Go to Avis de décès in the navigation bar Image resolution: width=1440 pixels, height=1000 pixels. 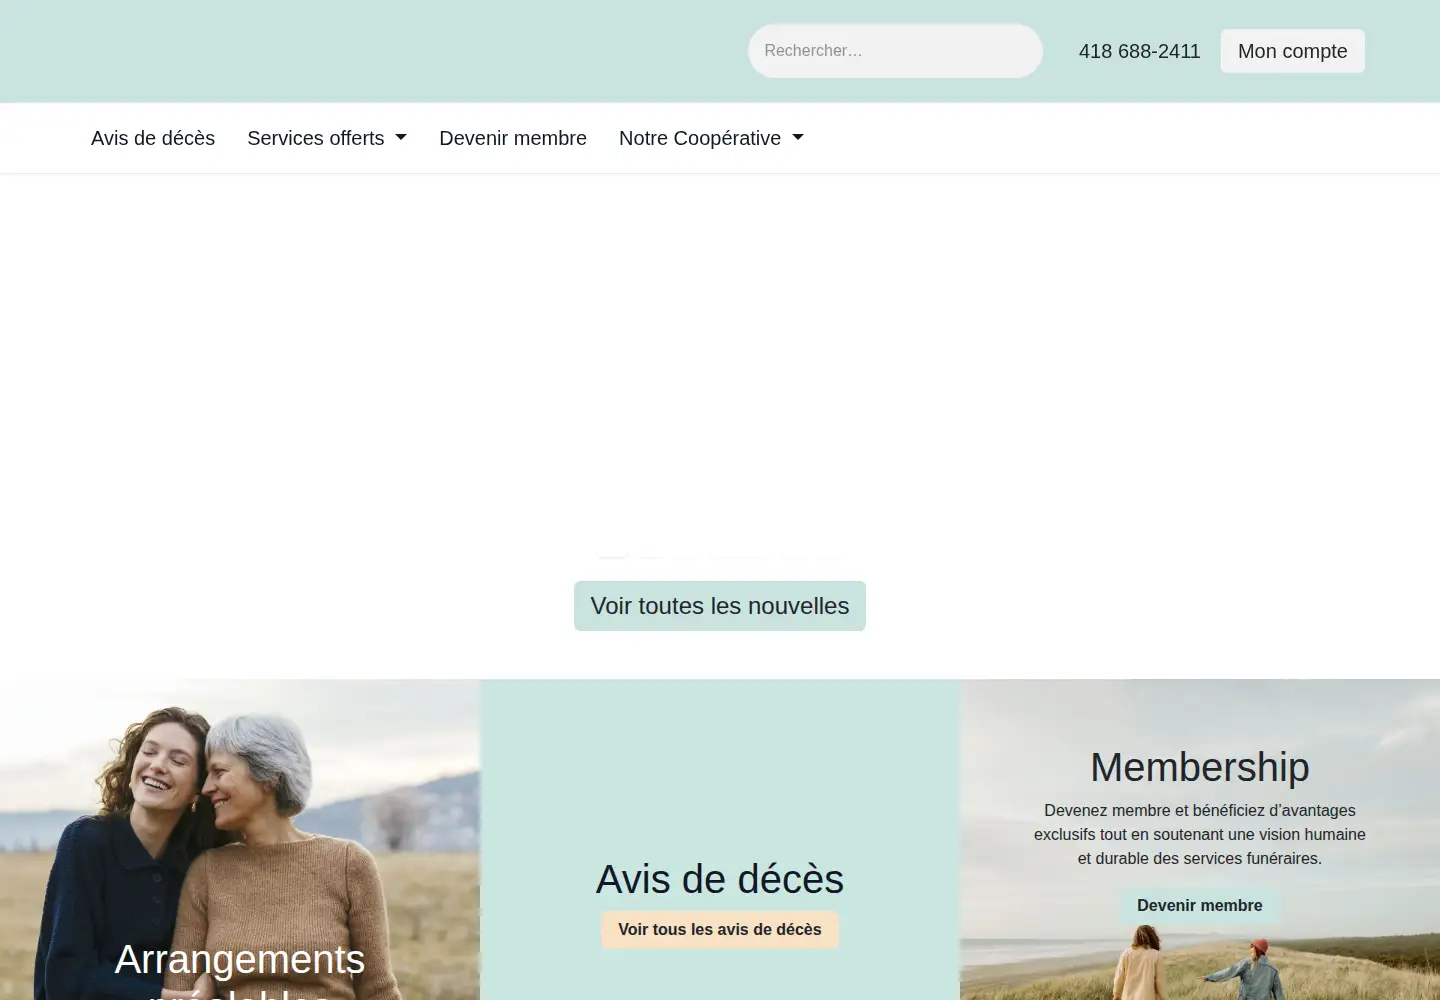point(153,138)
